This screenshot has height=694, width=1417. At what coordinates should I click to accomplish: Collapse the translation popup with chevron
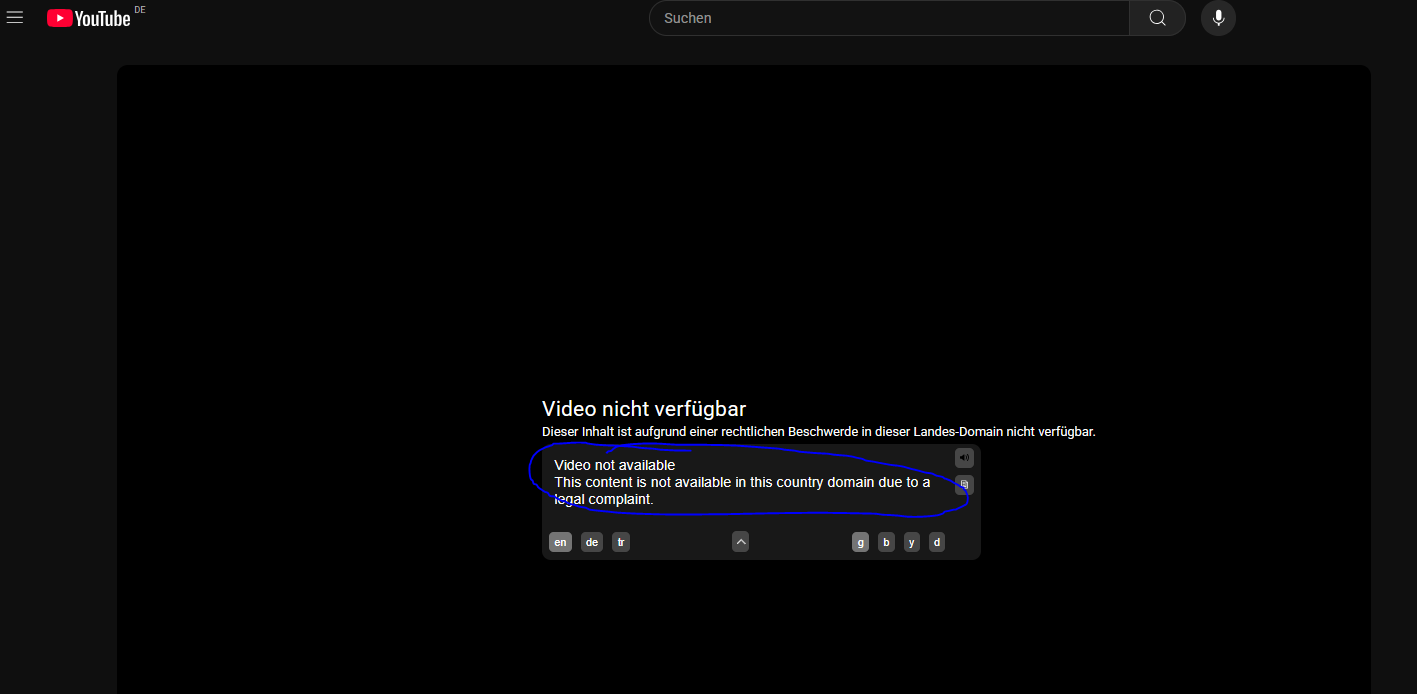point(740,542)
